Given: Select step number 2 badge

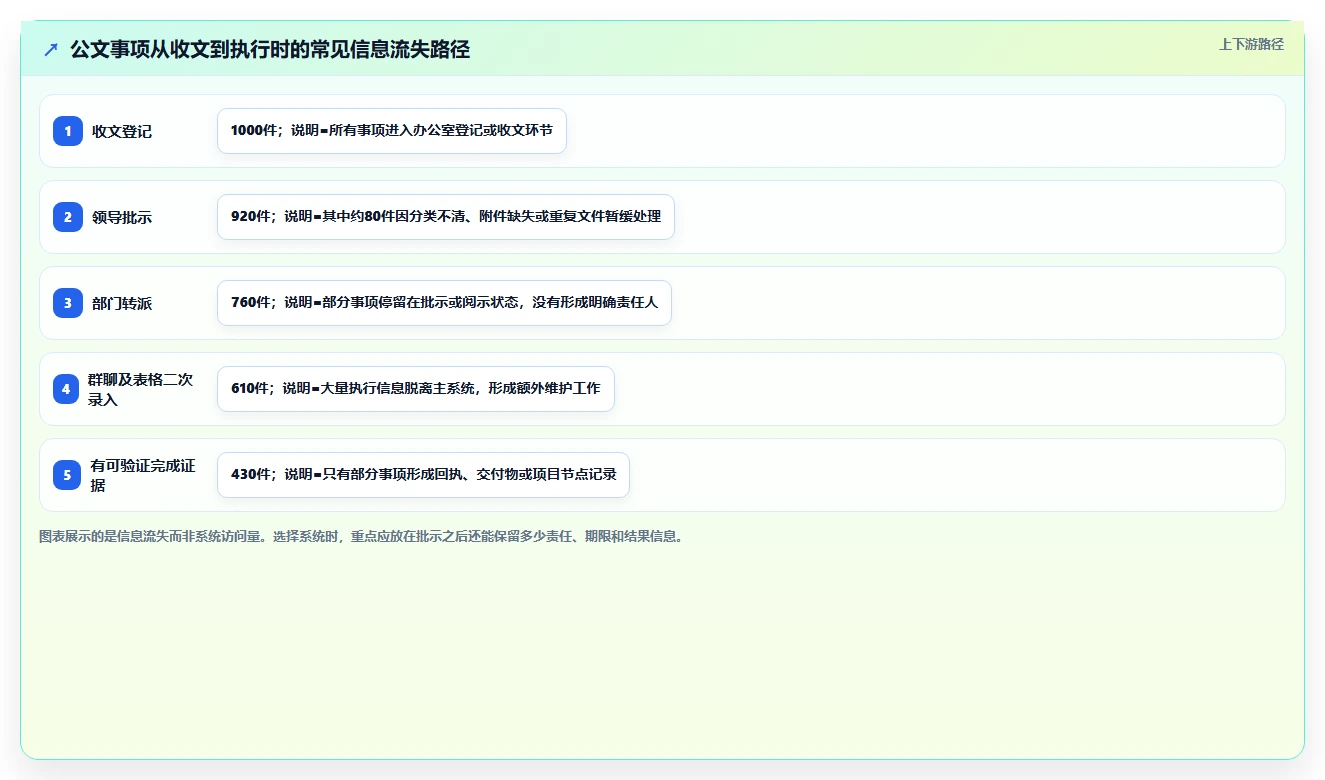Looking at the screenshot, I should tap(68, 217).
